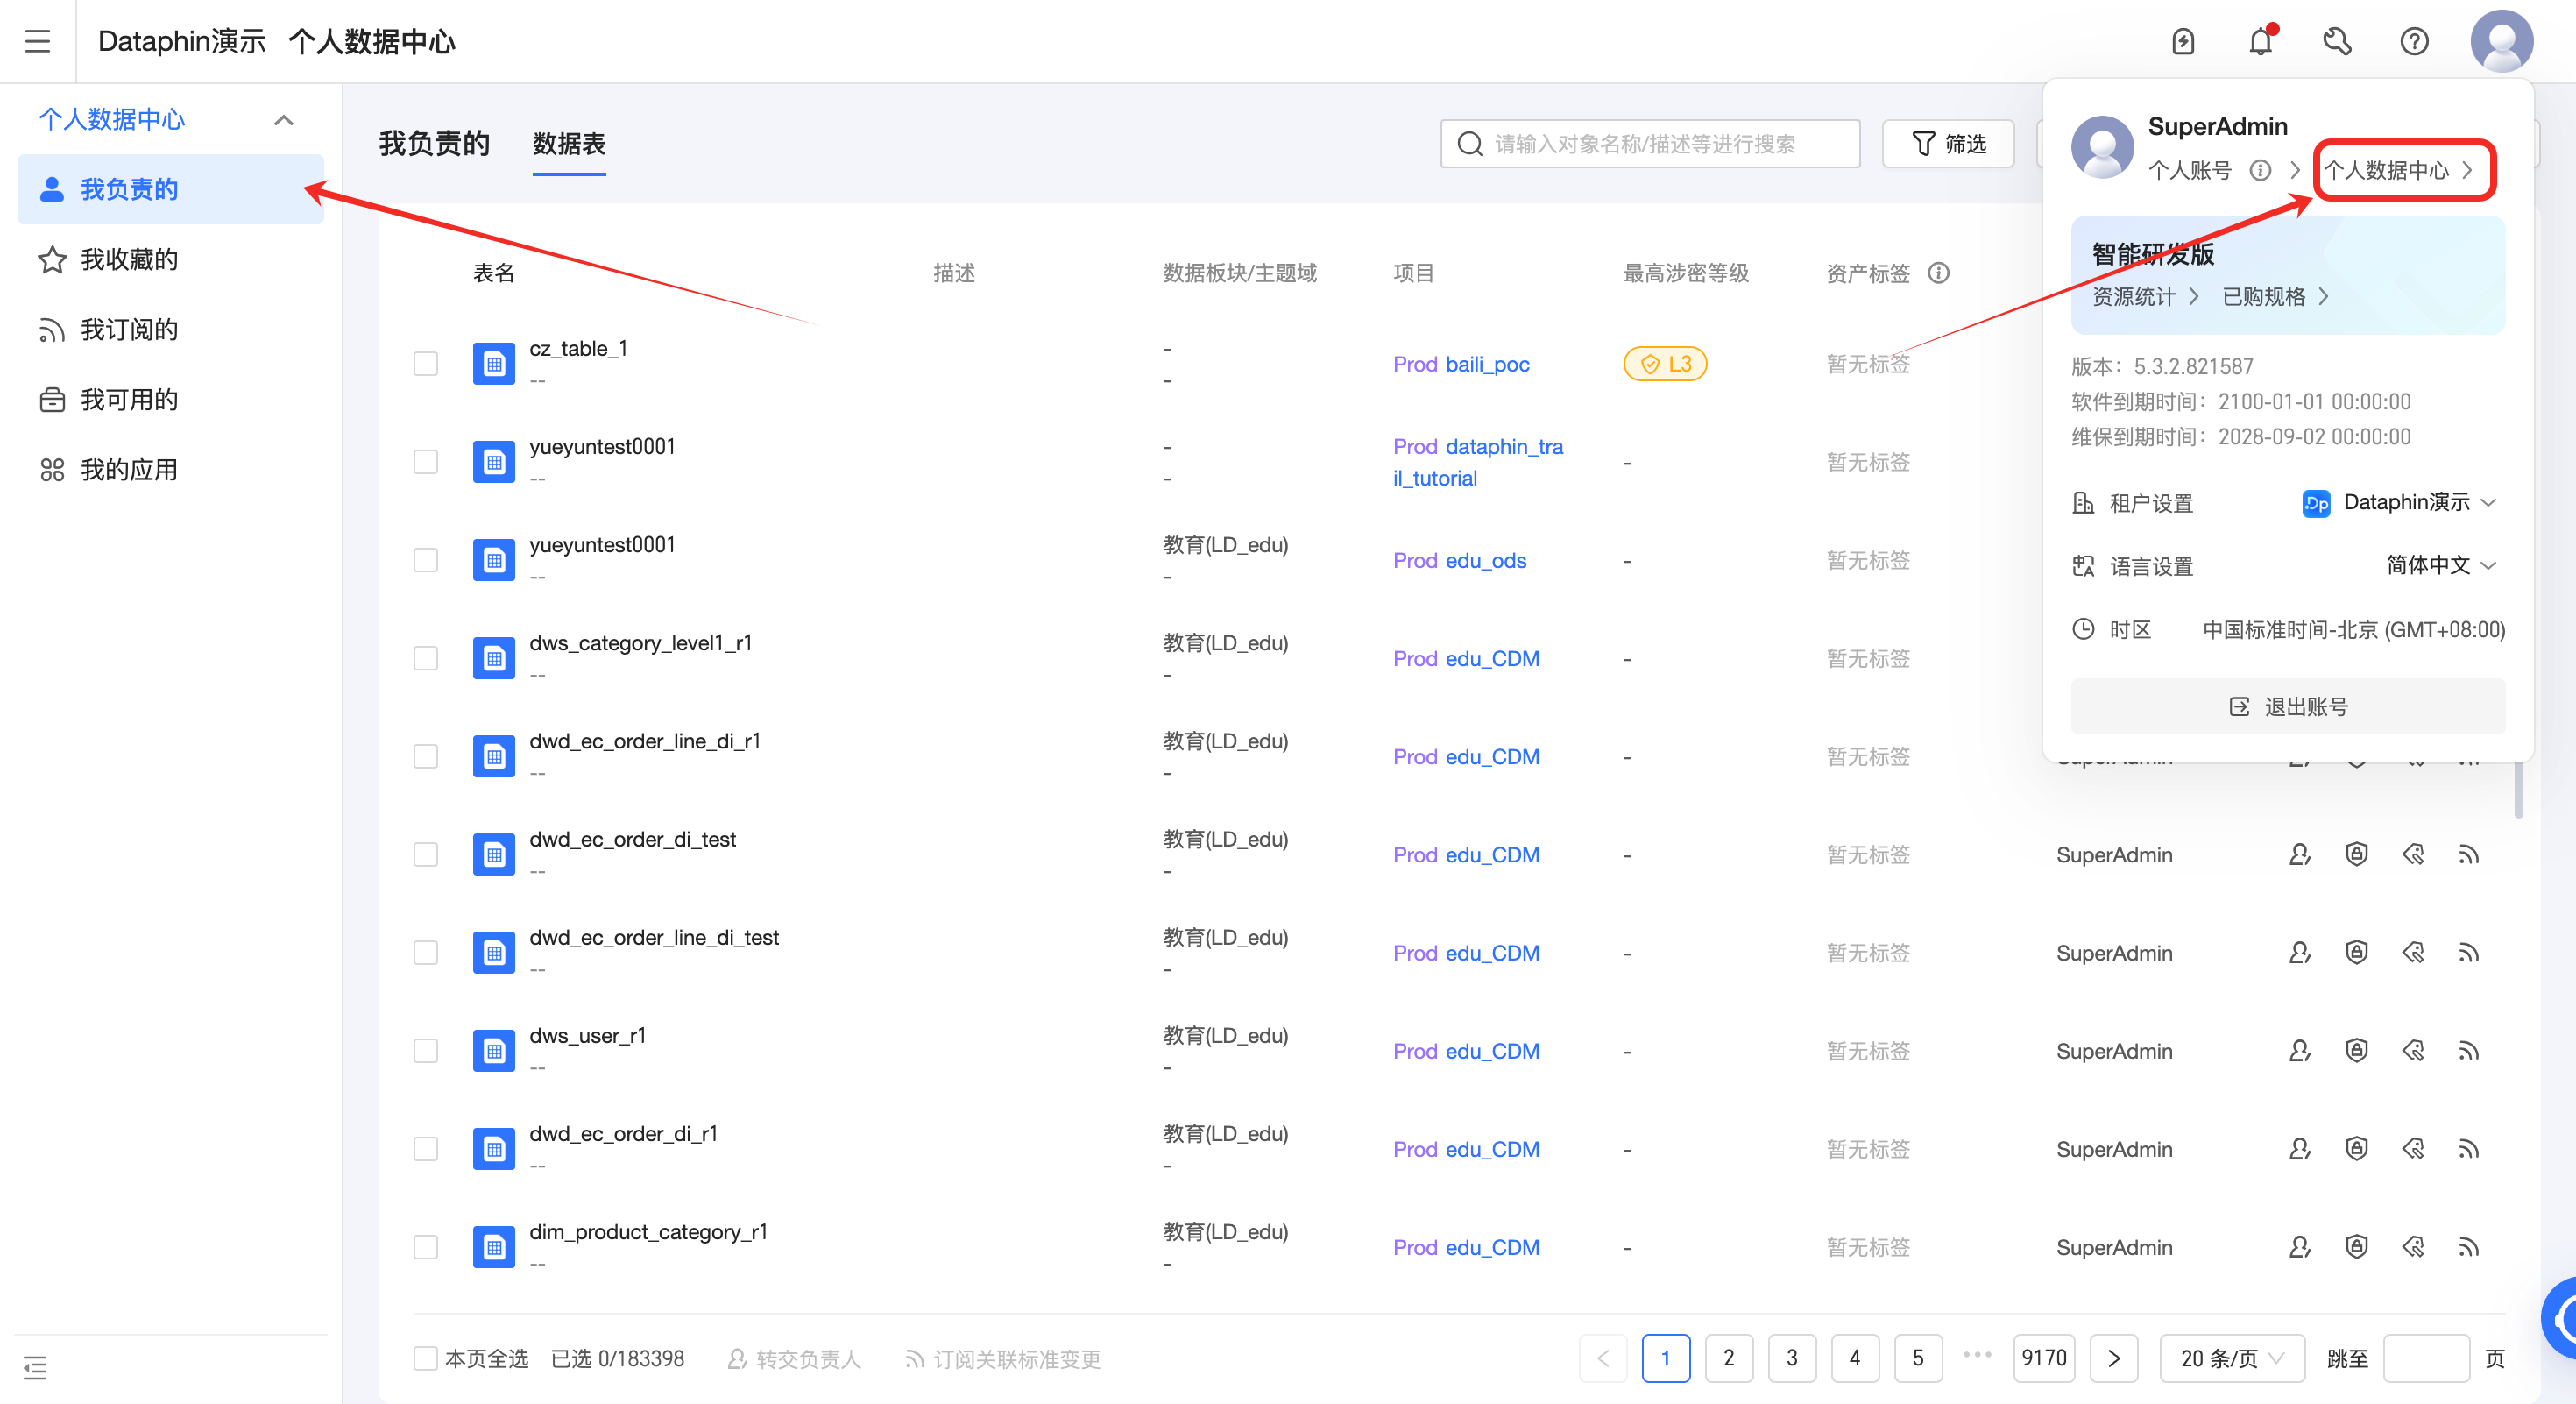Click the transfer-owner icon on the dwd_ec_order_di_test row
The height and width of the screenshot is (1404, 2576).
point(2299,854)
